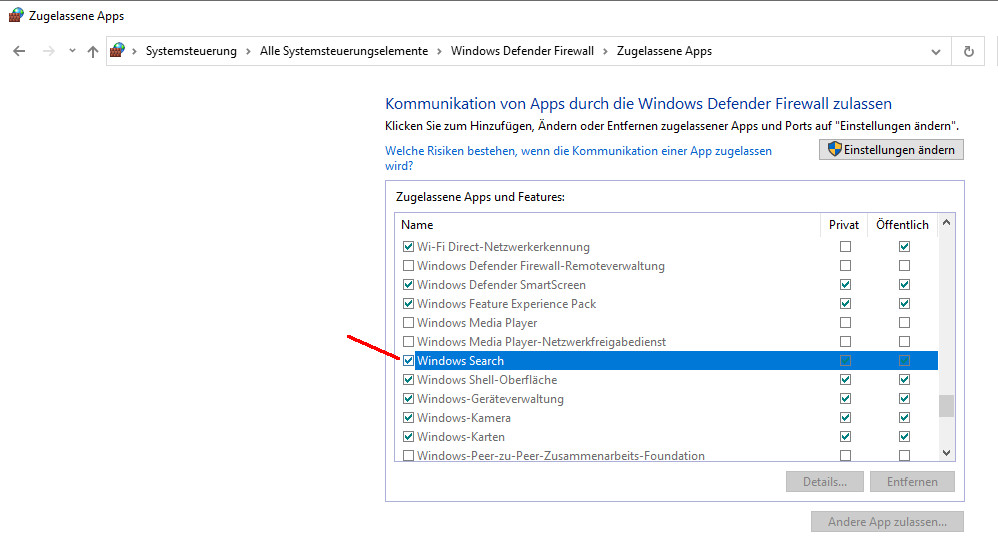The width and height of the screenshot is (998, 555).
Task: Toggle Öffentlich checkbox for Windows-Kamera
Action: pyautogui.click(x=904, y=418)
